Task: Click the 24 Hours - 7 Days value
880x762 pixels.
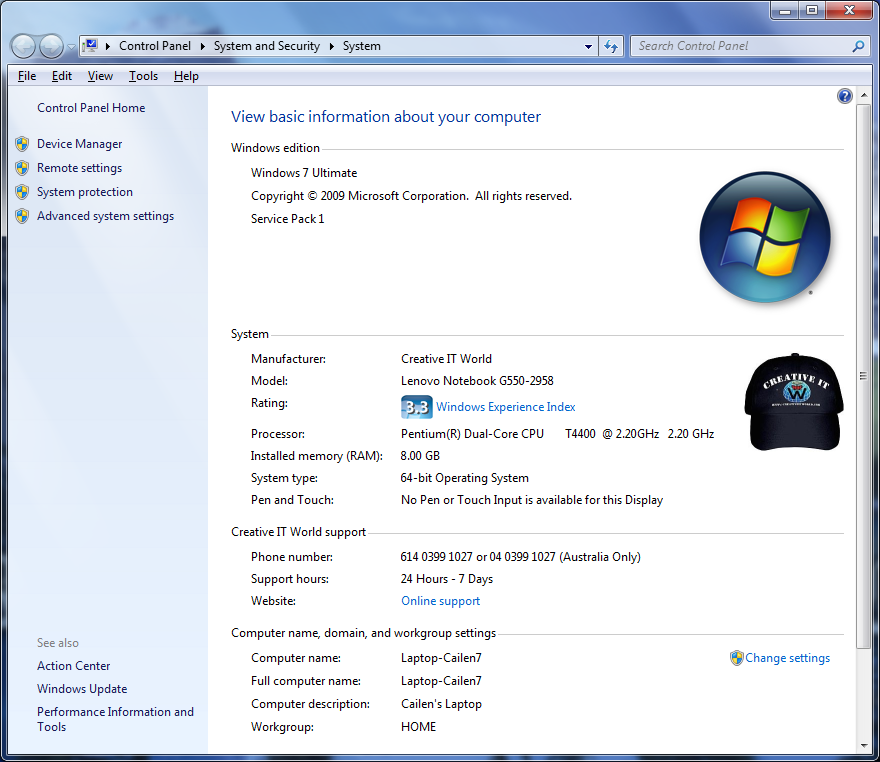Action: pos(447,579)
